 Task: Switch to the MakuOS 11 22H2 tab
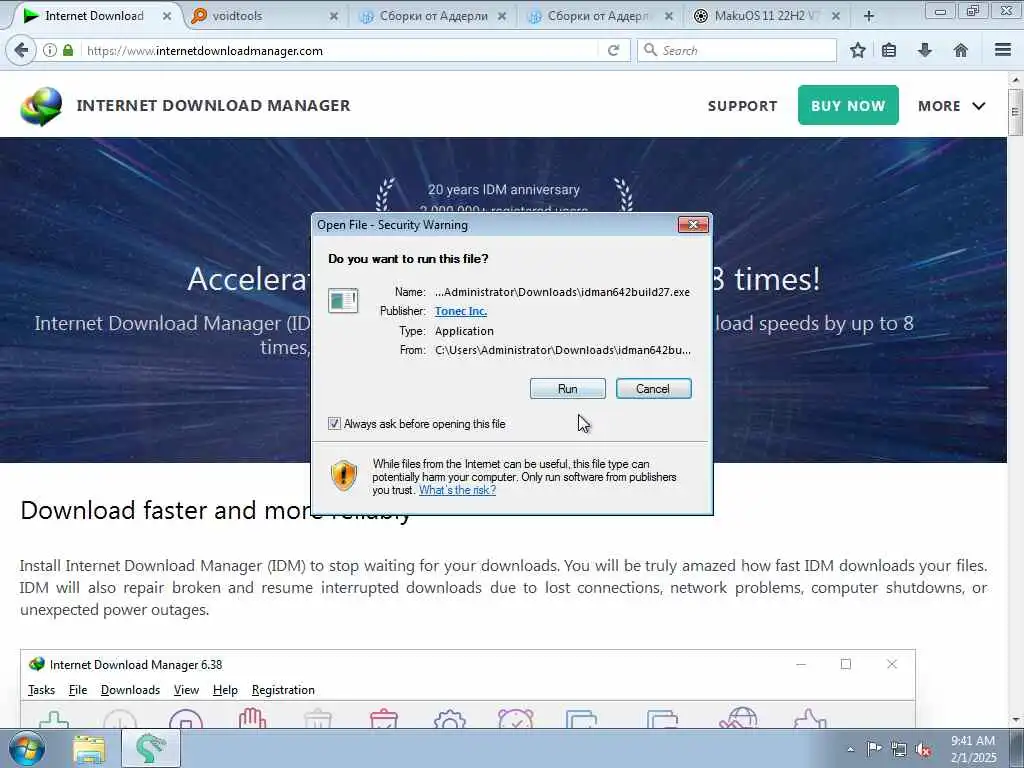765,16
